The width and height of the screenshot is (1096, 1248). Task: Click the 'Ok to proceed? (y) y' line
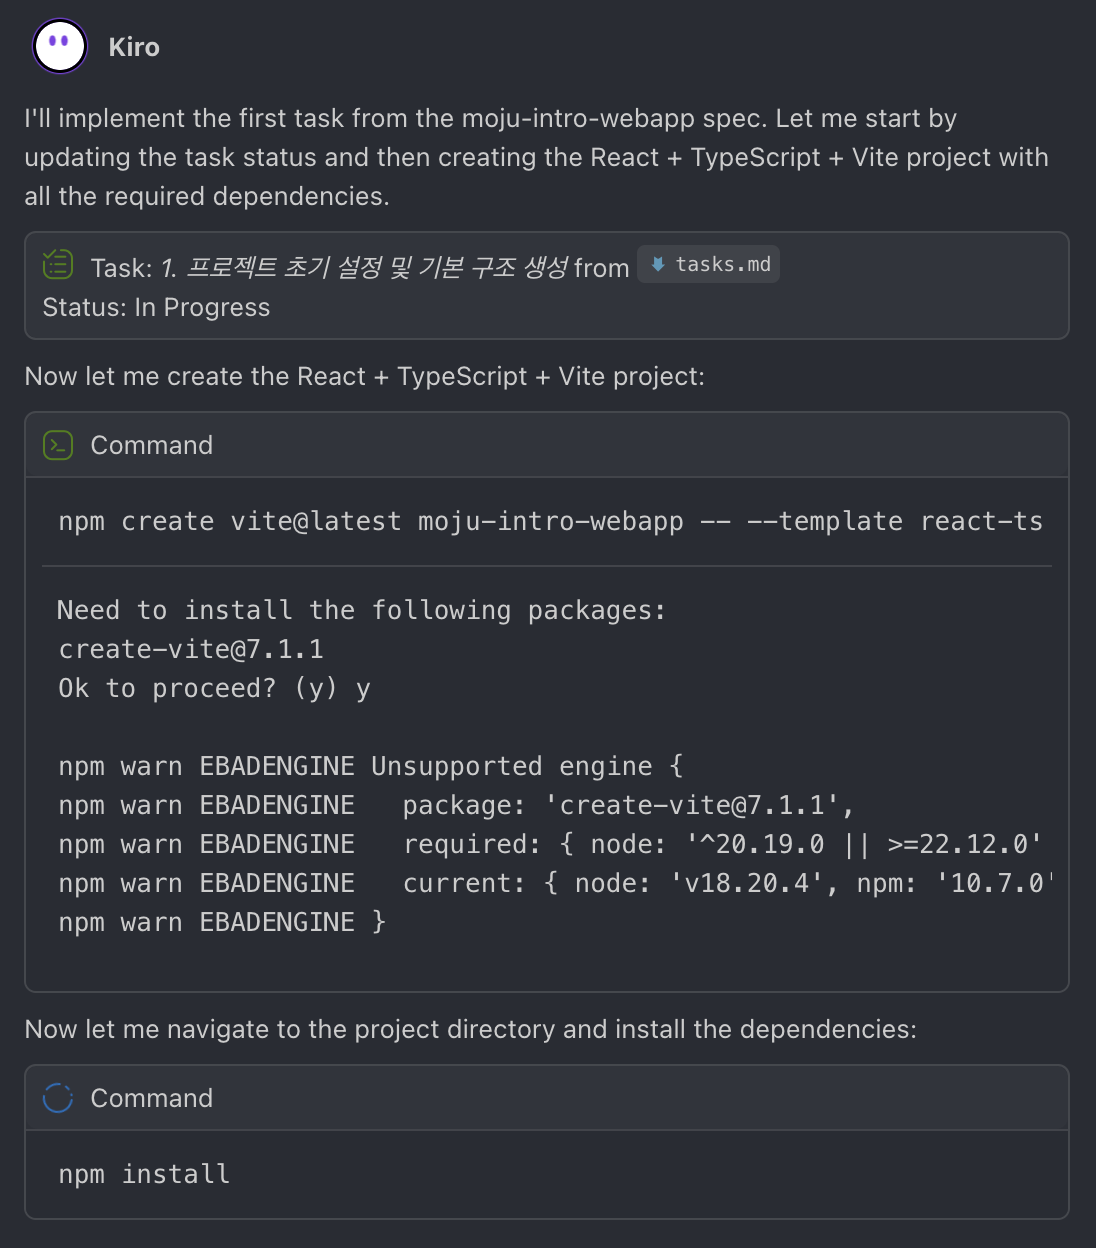pos(214,689)
